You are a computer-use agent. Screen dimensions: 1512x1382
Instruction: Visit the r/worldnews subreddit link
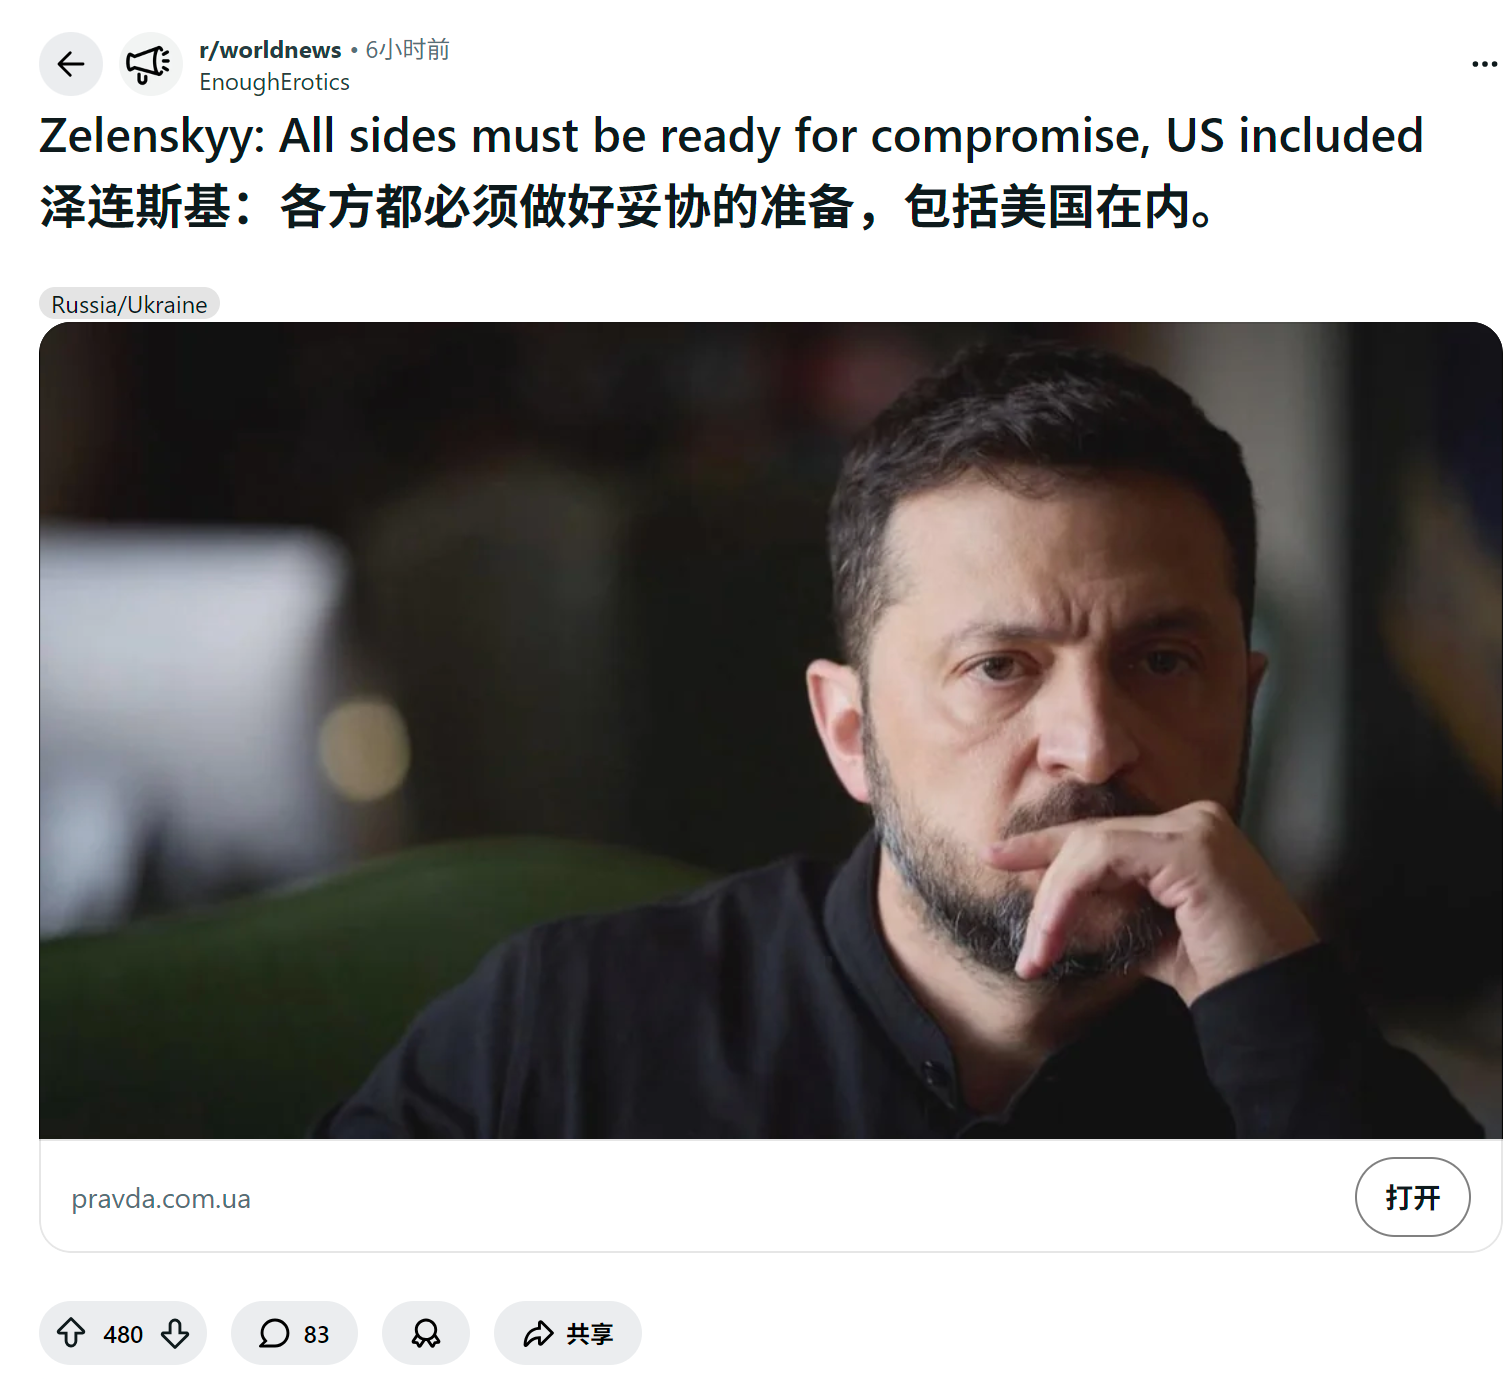click(270, 50)
